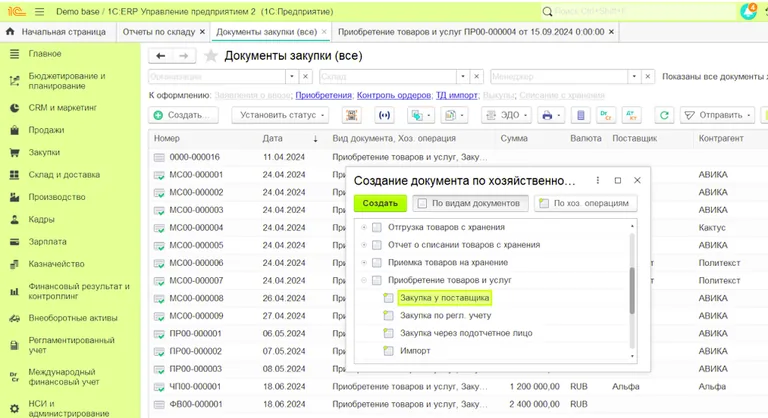Click the refresh list icon in toolbar
Viewport: 768px width, 418px height.
click(x=662, y=116)
